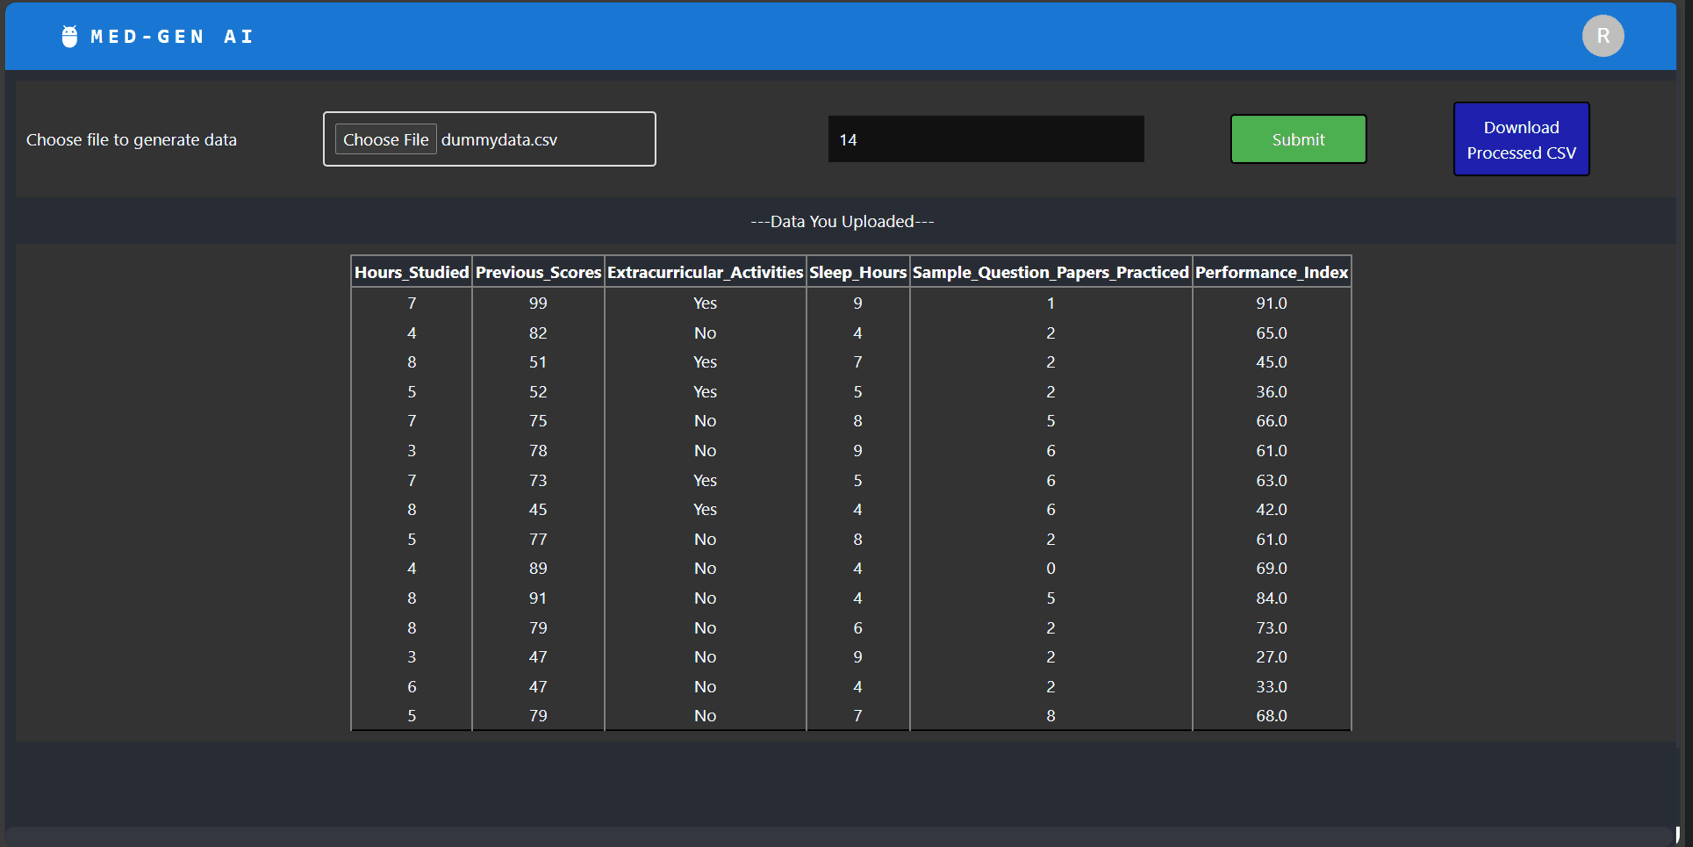Viewport: 1693px width, 847px height.
Task: Click the Previous_Scores cell 75
Action: coord(538,421)
